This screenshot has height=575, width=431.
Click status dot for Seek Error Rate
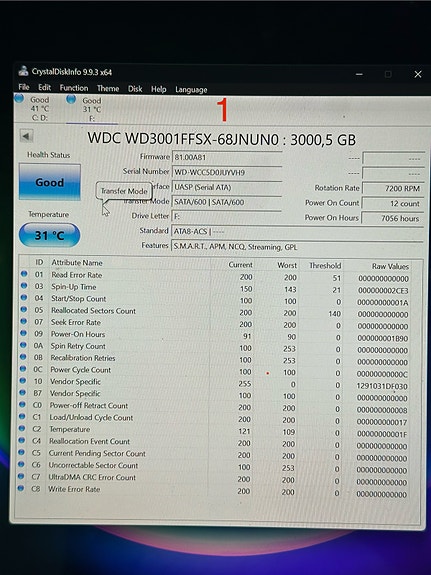point(23,321)
